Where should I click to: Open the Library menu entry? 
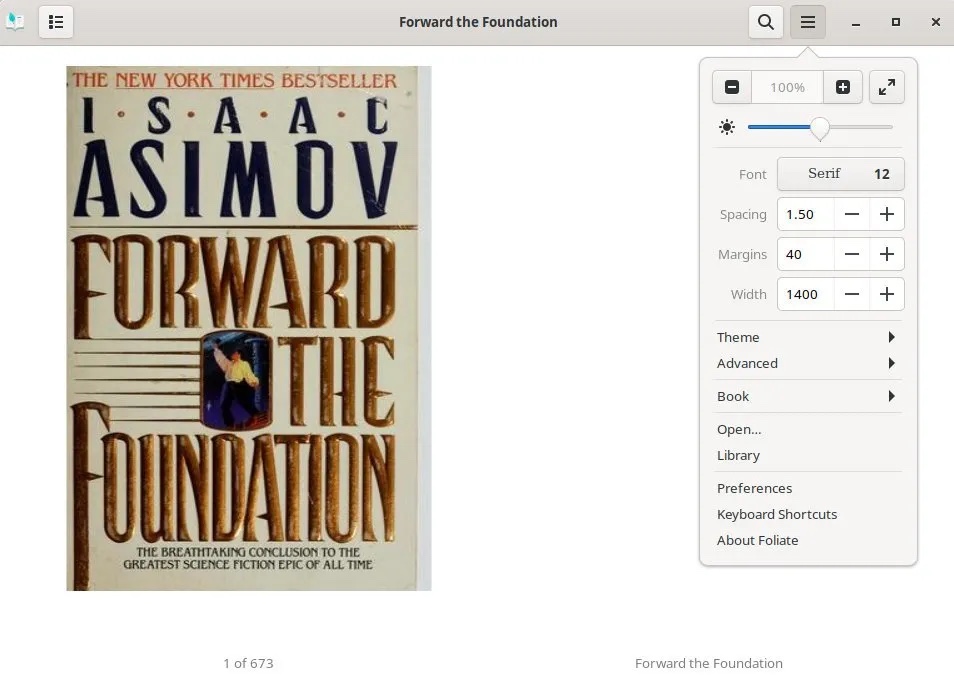(738, 455)
